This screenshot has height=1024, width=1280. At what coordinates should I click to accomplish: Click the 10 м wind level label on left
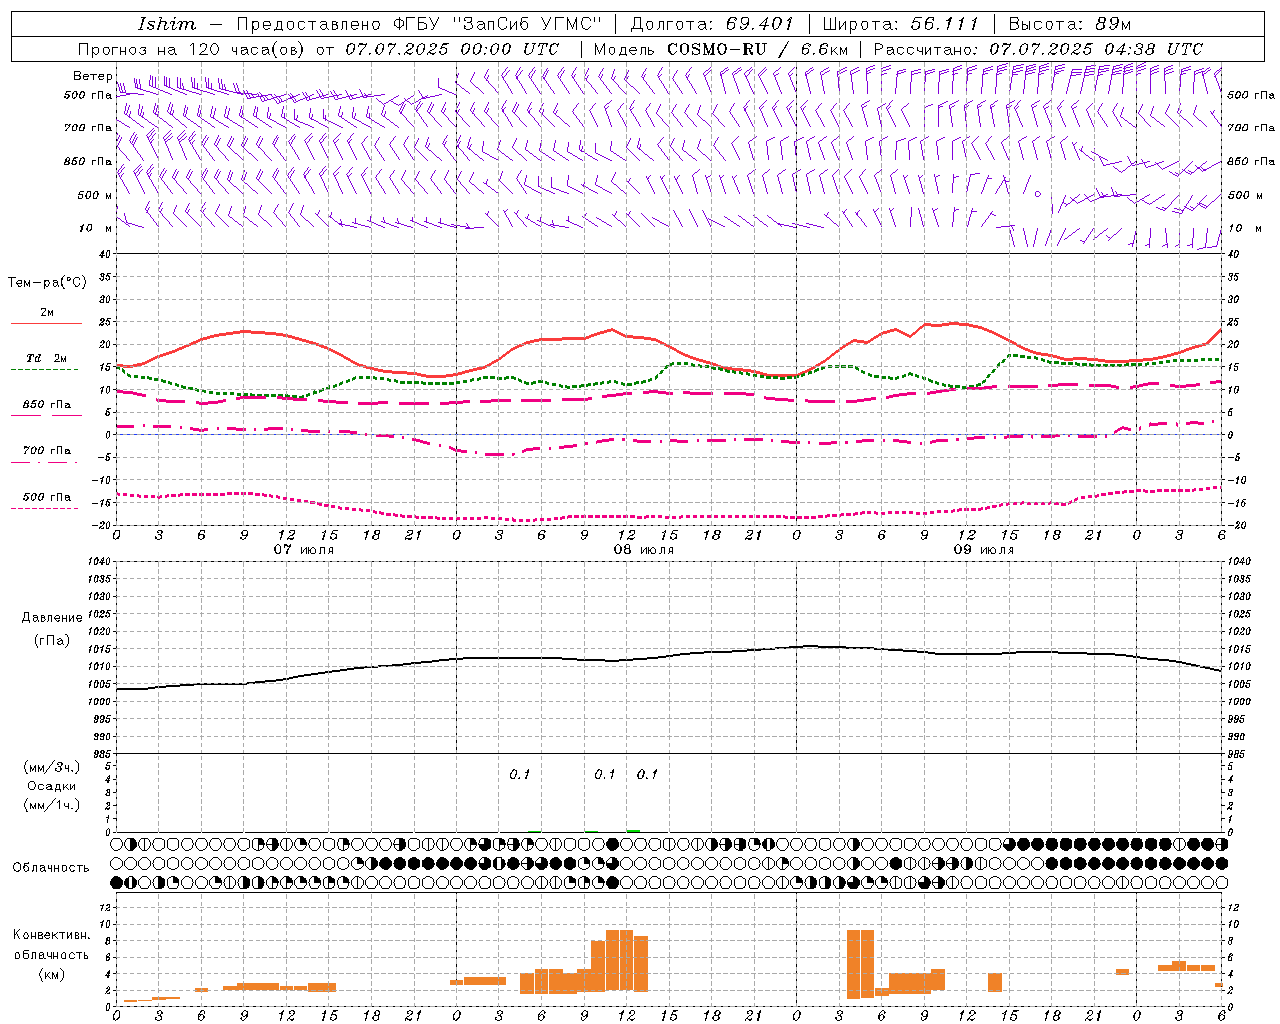[x=95, y=228]
